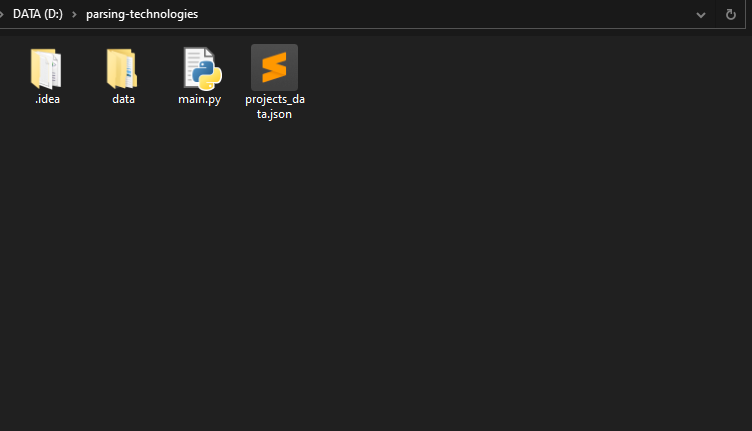752x431 pixels.
Task: Select the data folder icon
Action: [122, 69]
